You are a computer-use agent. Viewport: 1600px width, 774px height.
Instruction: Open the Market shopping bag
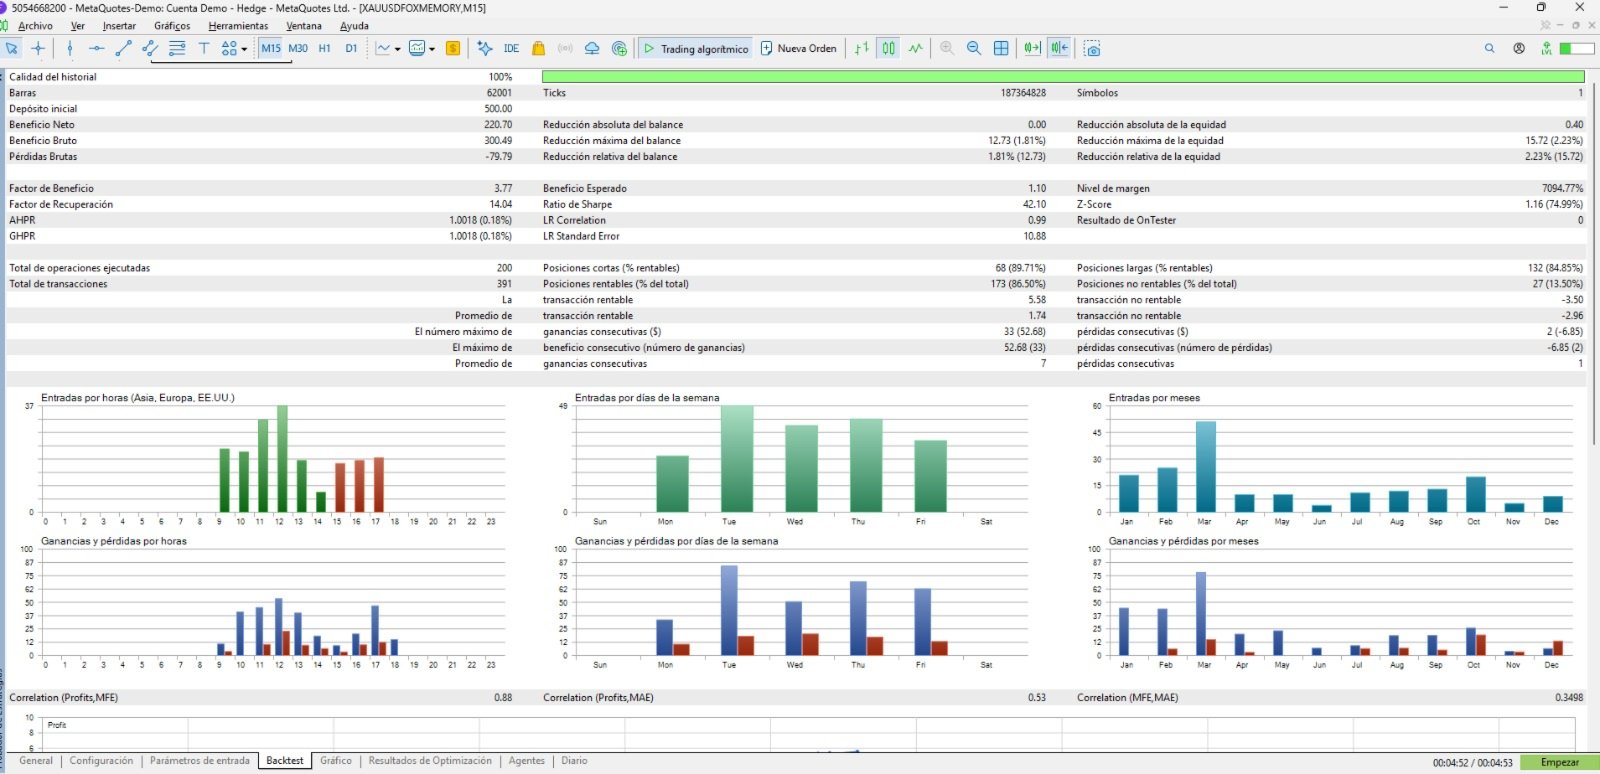(539, 48)
